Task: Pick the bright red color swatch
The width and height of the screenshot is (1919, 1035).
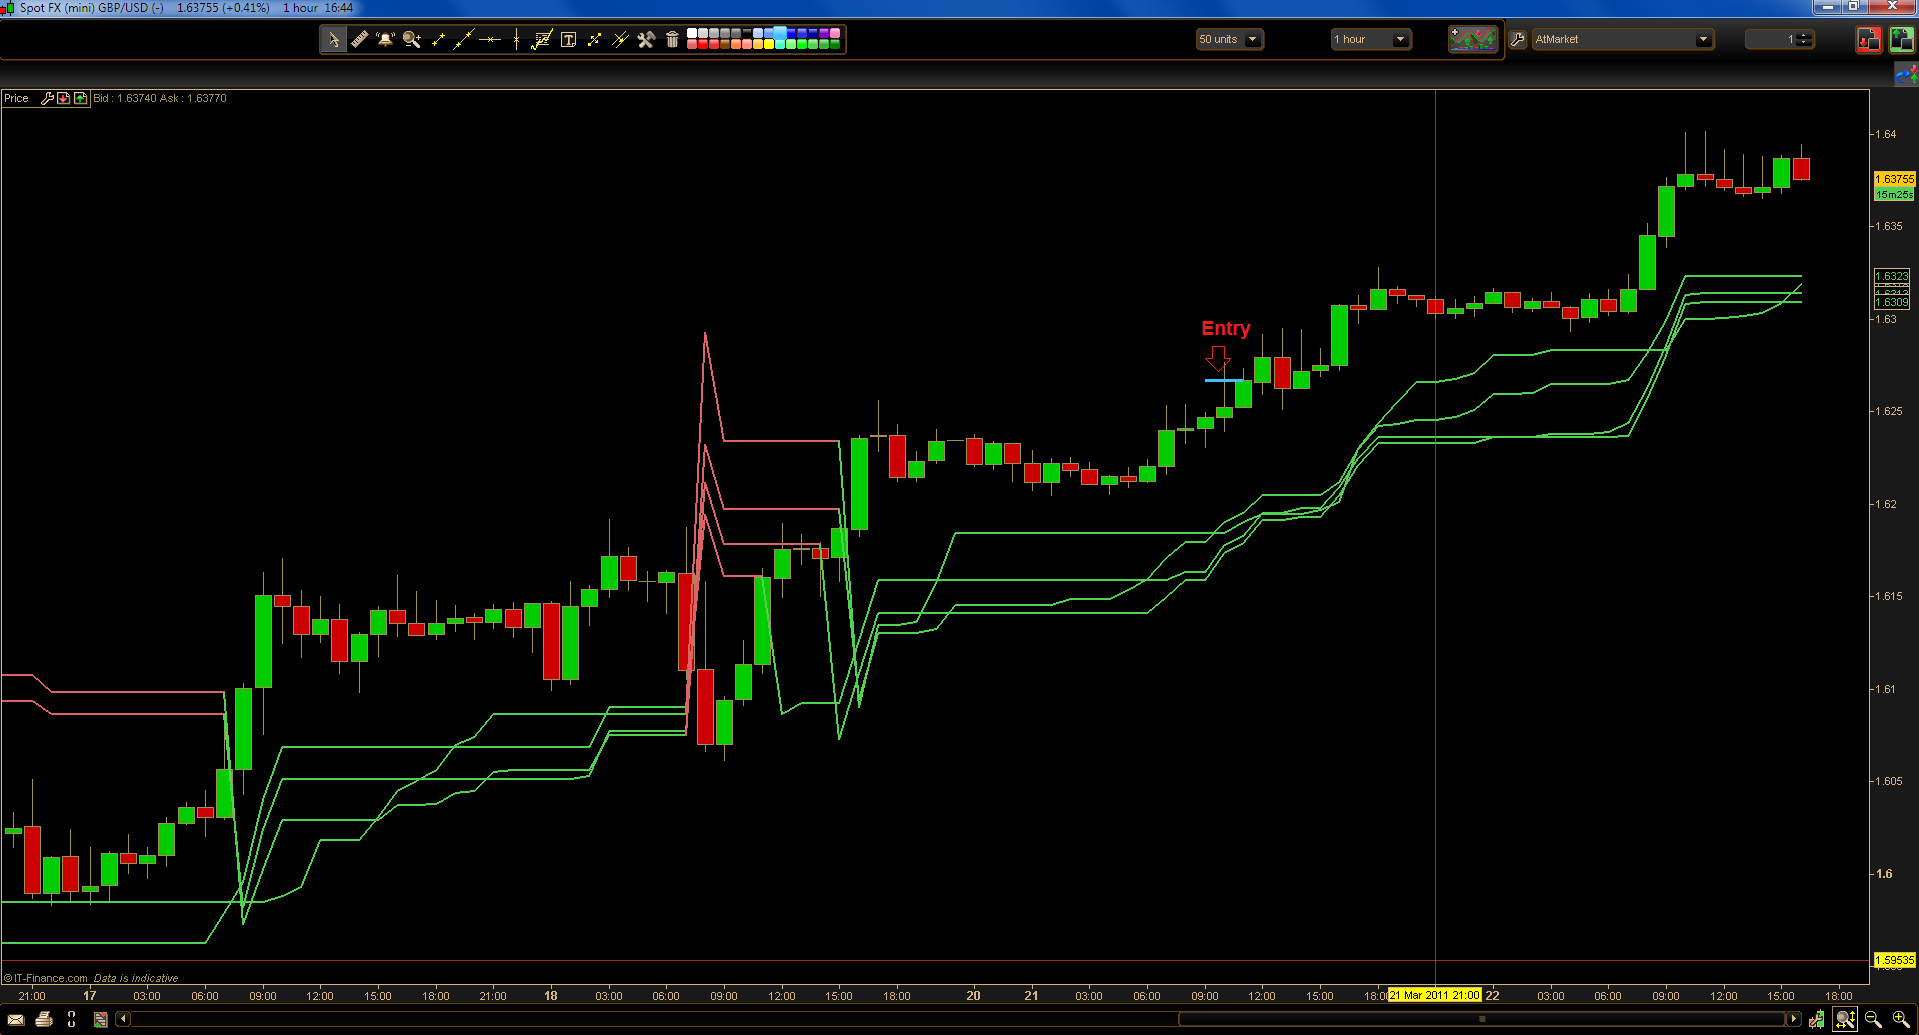Action: click(703, 44)
